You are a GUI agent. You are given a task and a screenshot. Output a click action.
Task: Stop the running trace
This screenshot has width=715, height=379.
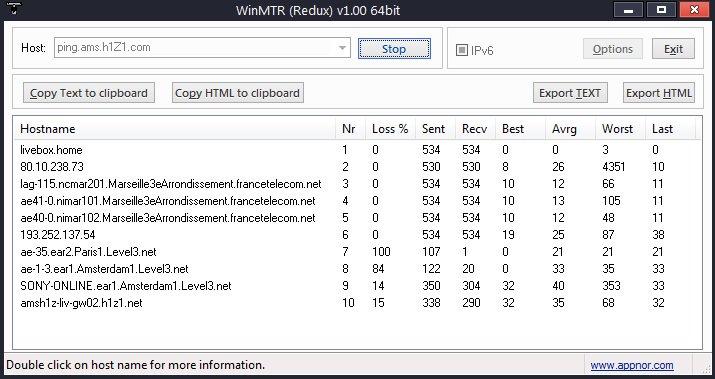394,49
